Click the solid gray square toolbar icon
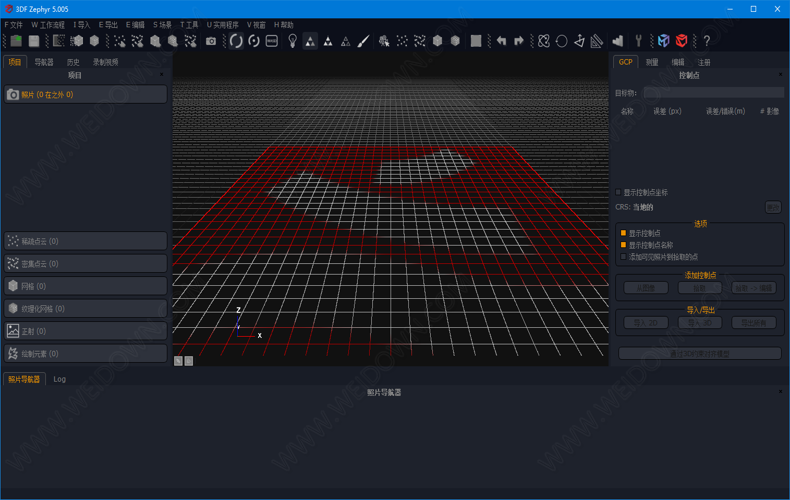The image size is (790, 500). click(476, 41)
